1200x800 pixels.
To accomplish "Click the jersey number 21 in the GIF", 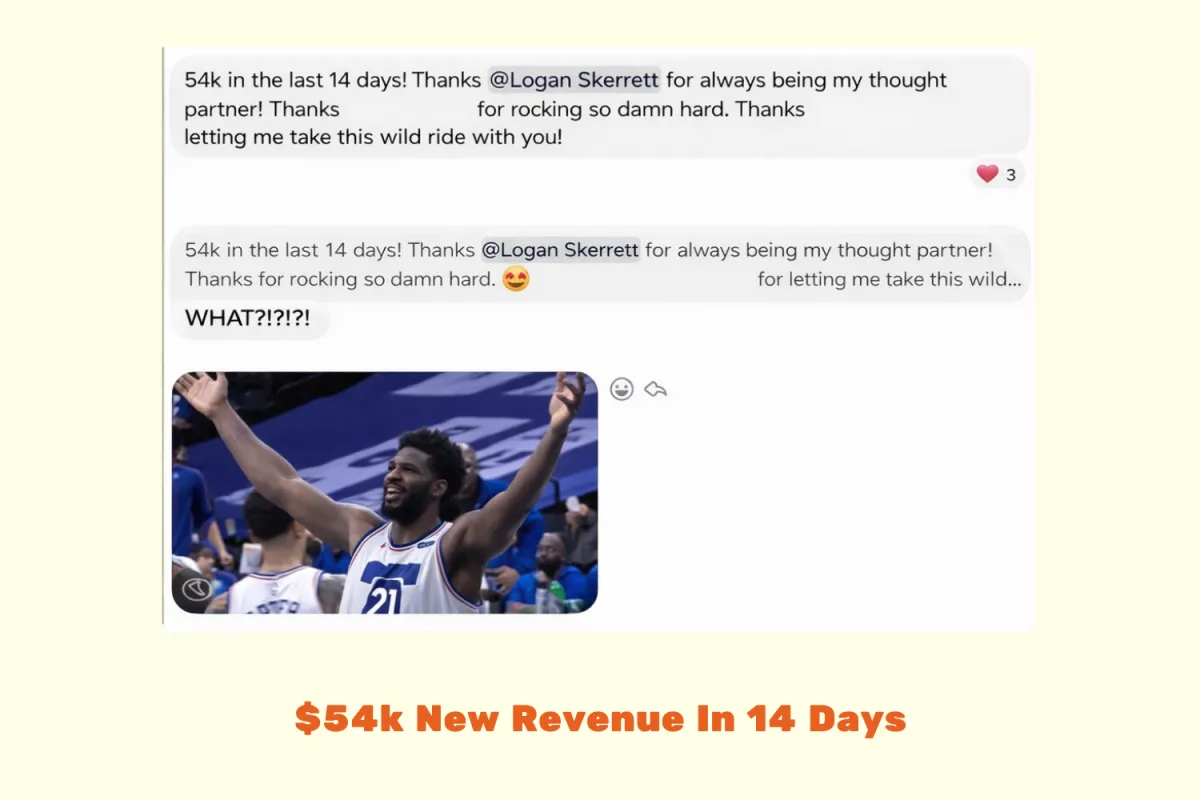I will 385,597.
